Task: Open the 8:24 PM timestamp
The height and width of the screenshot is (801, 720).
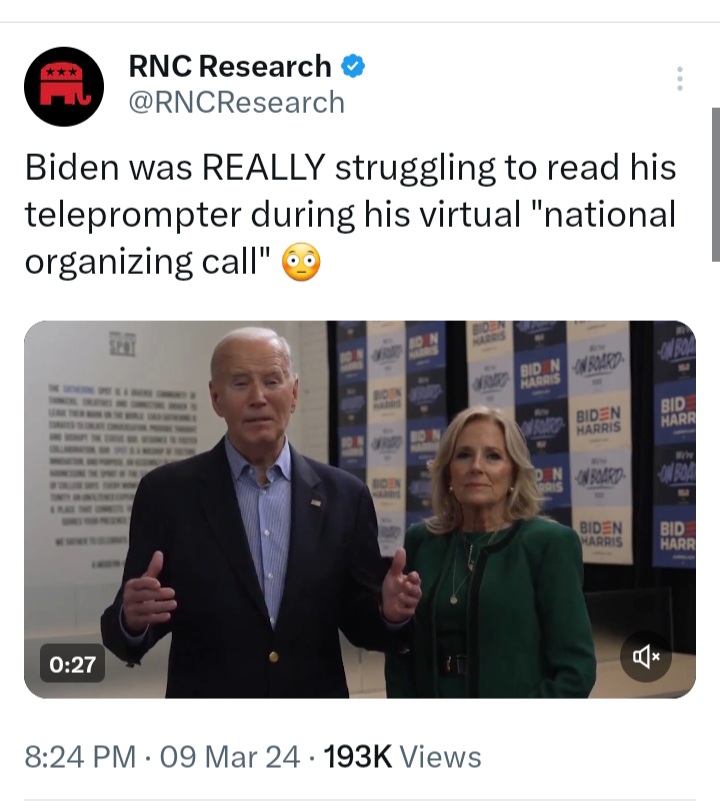Action: [80, 757]
